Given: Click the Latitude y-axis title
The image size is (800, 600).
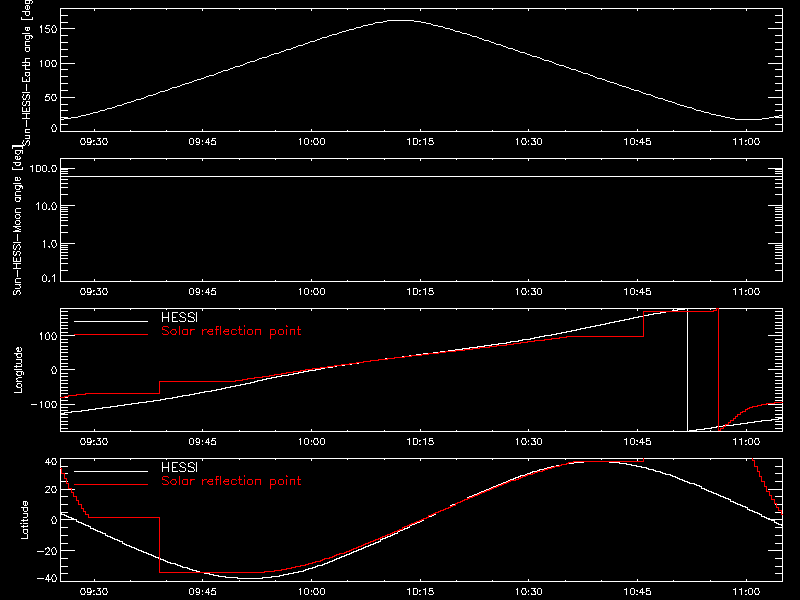Looking at the screenshot, I should tap(24, 520).
